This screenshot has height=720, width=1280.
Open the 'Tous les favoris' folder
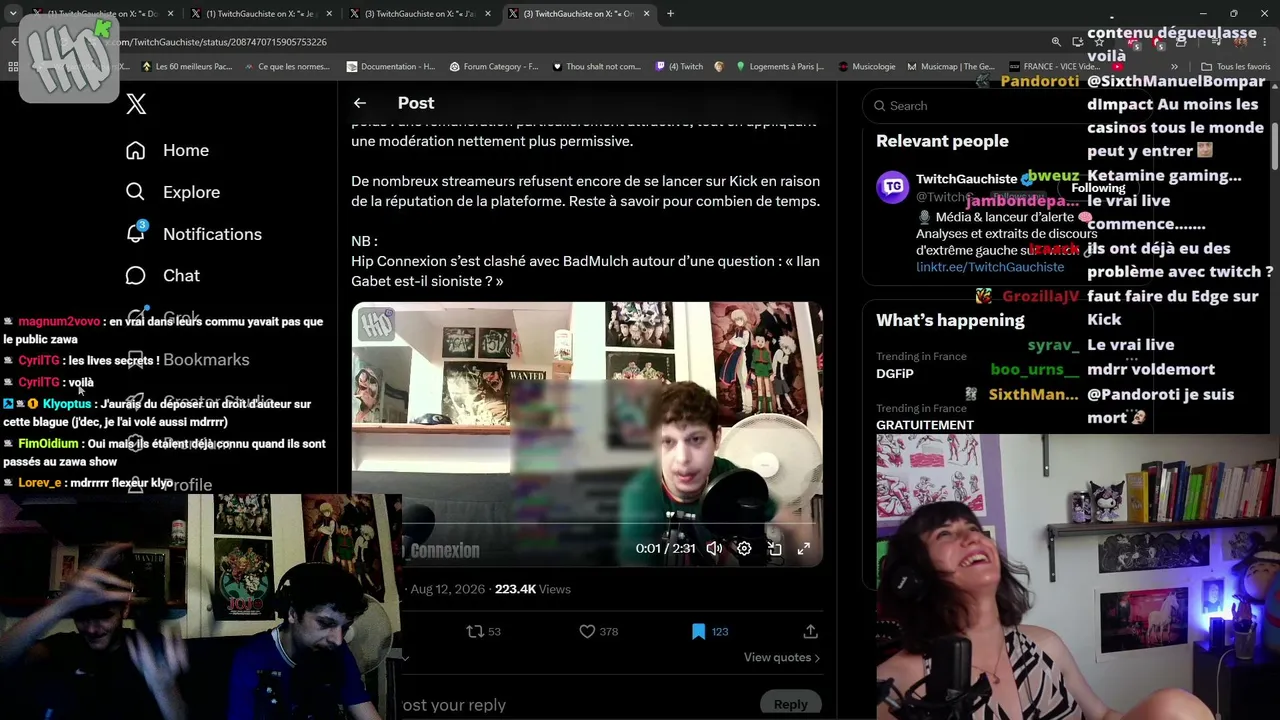pos(1236,67)
